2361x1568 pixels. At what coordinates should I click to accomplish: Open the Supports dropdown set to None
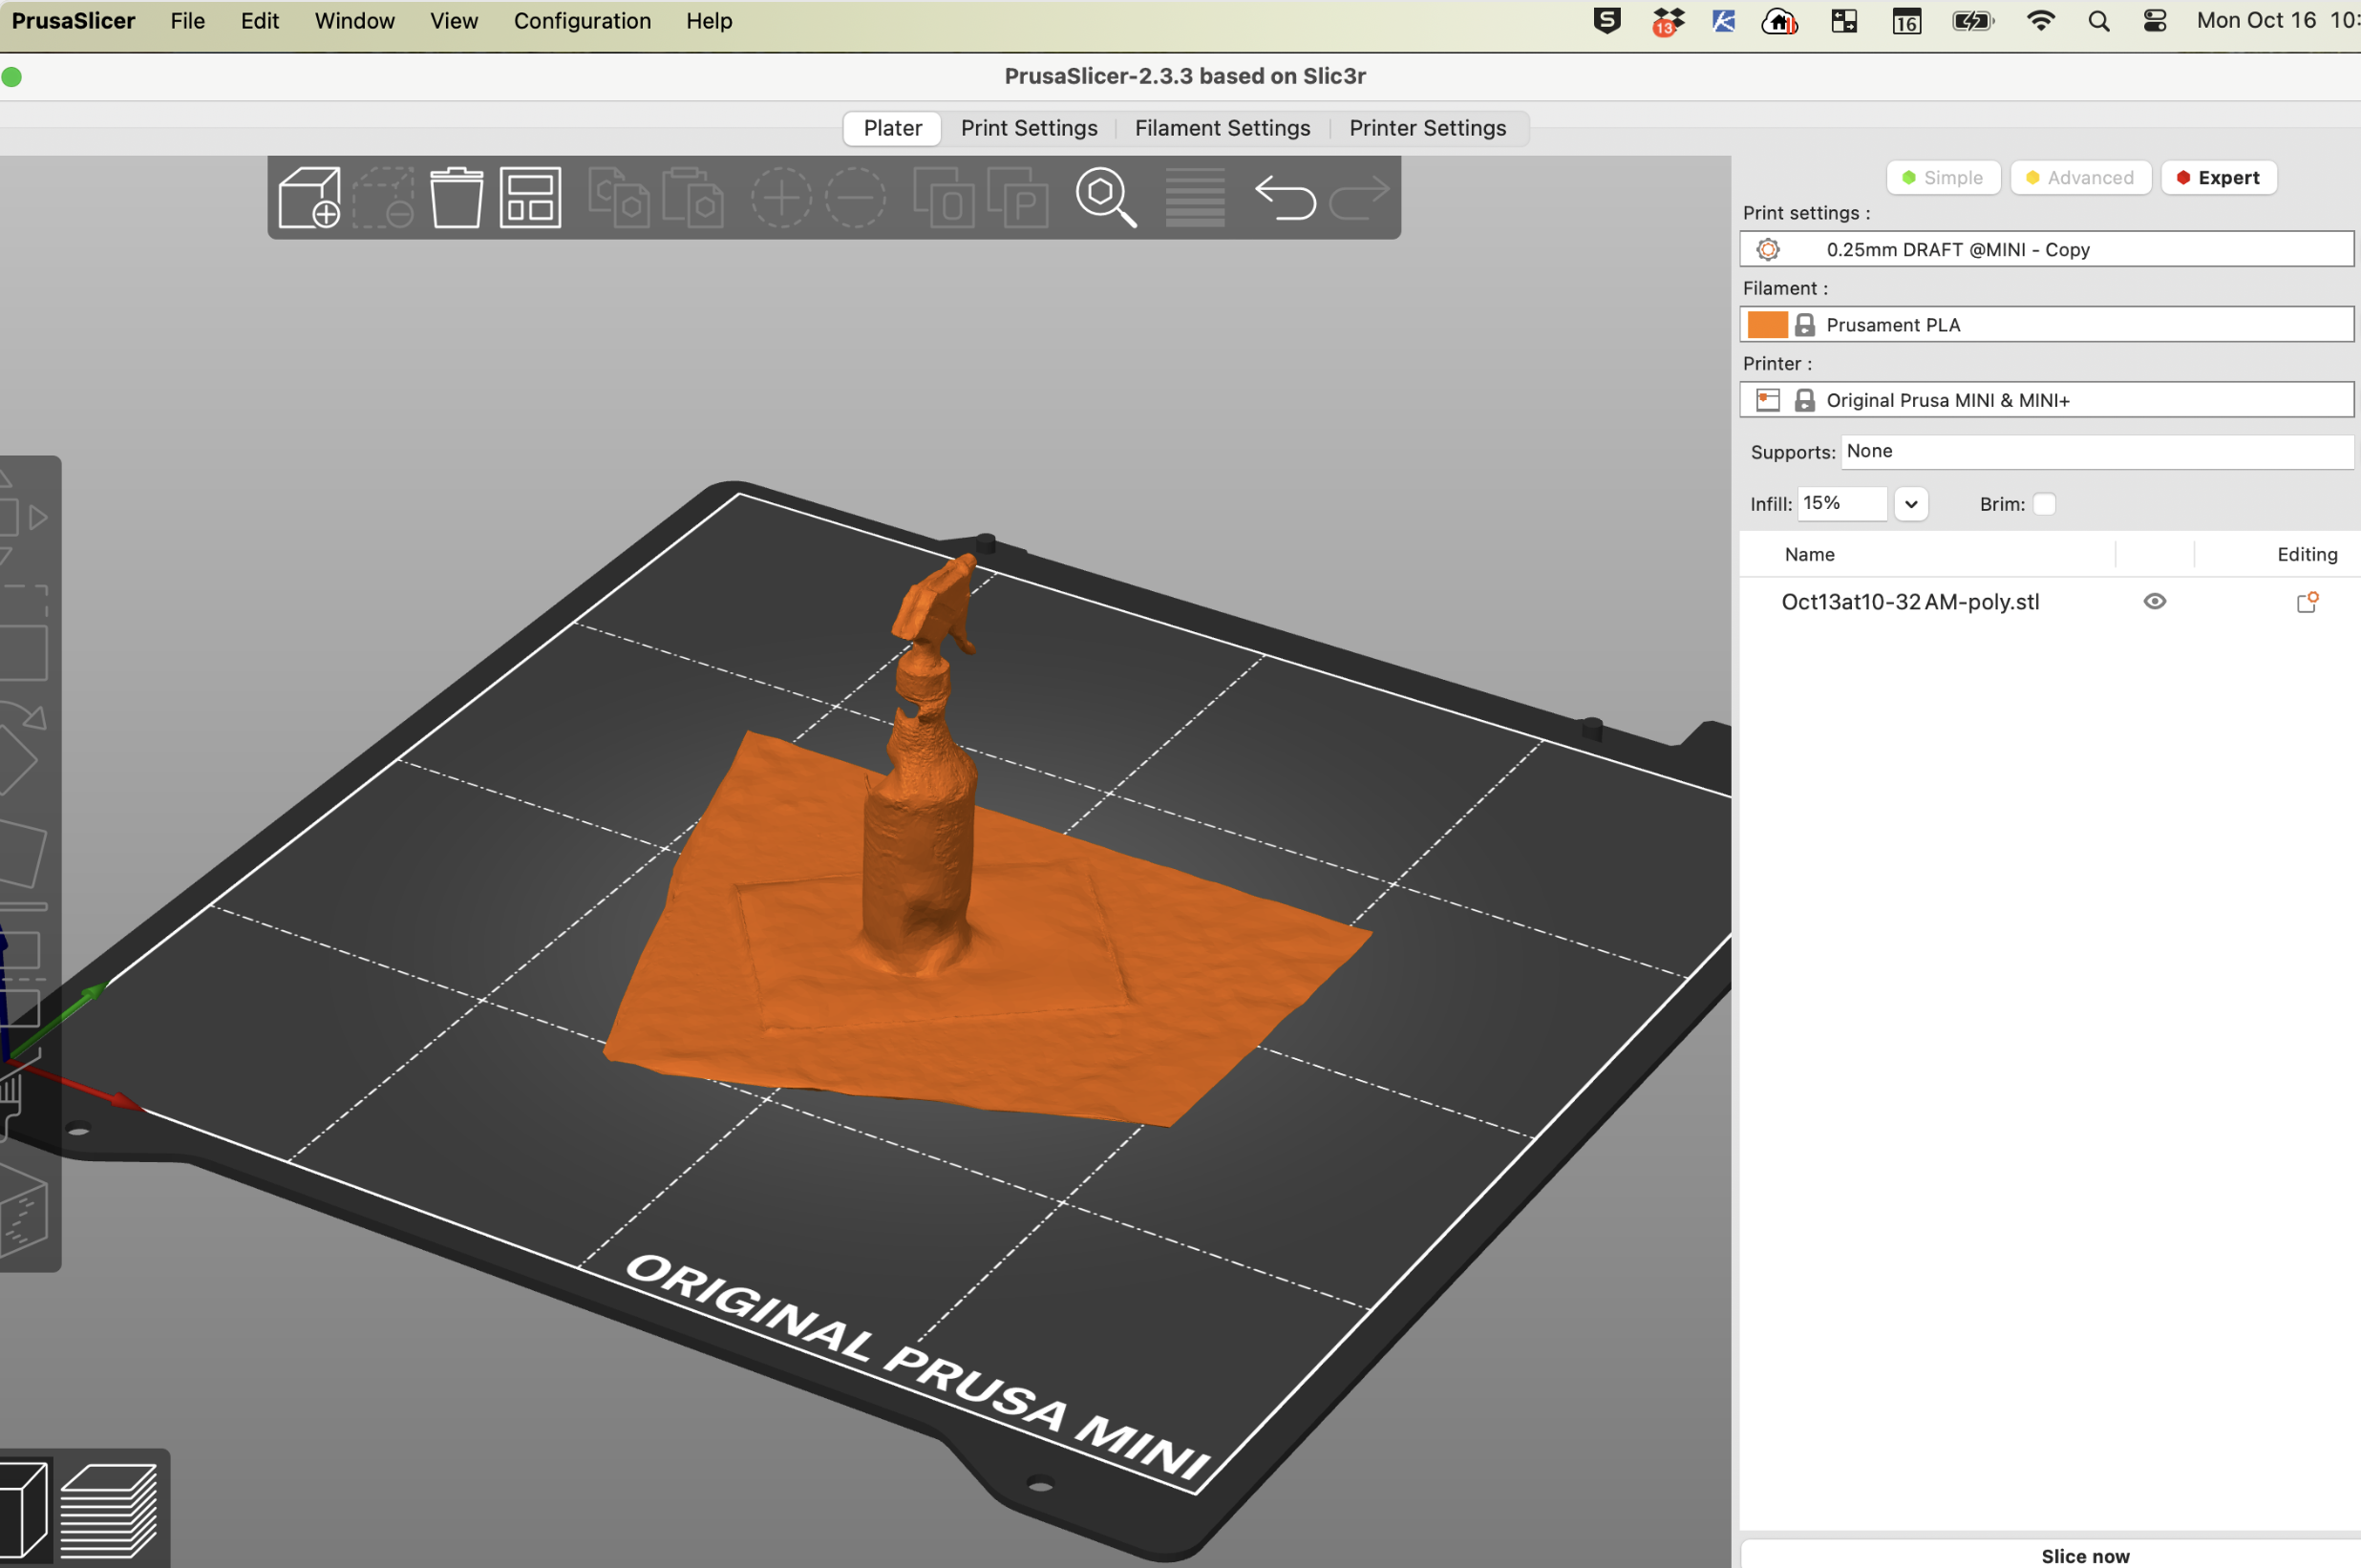point(2097,451)
